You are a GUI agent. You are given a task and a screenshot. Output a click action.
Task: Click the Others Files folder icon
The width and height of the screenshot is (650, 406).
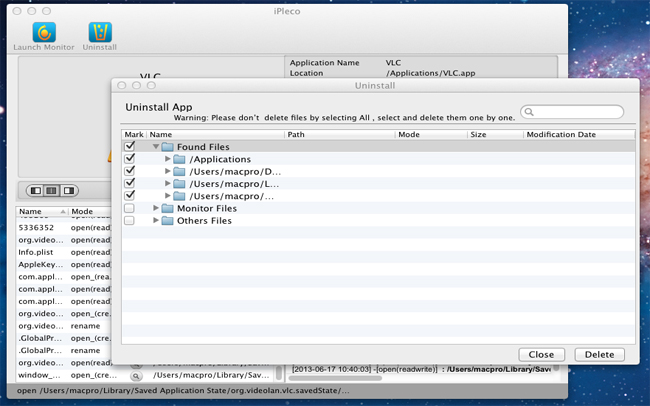pyautogui.click(x=168, y=220)
